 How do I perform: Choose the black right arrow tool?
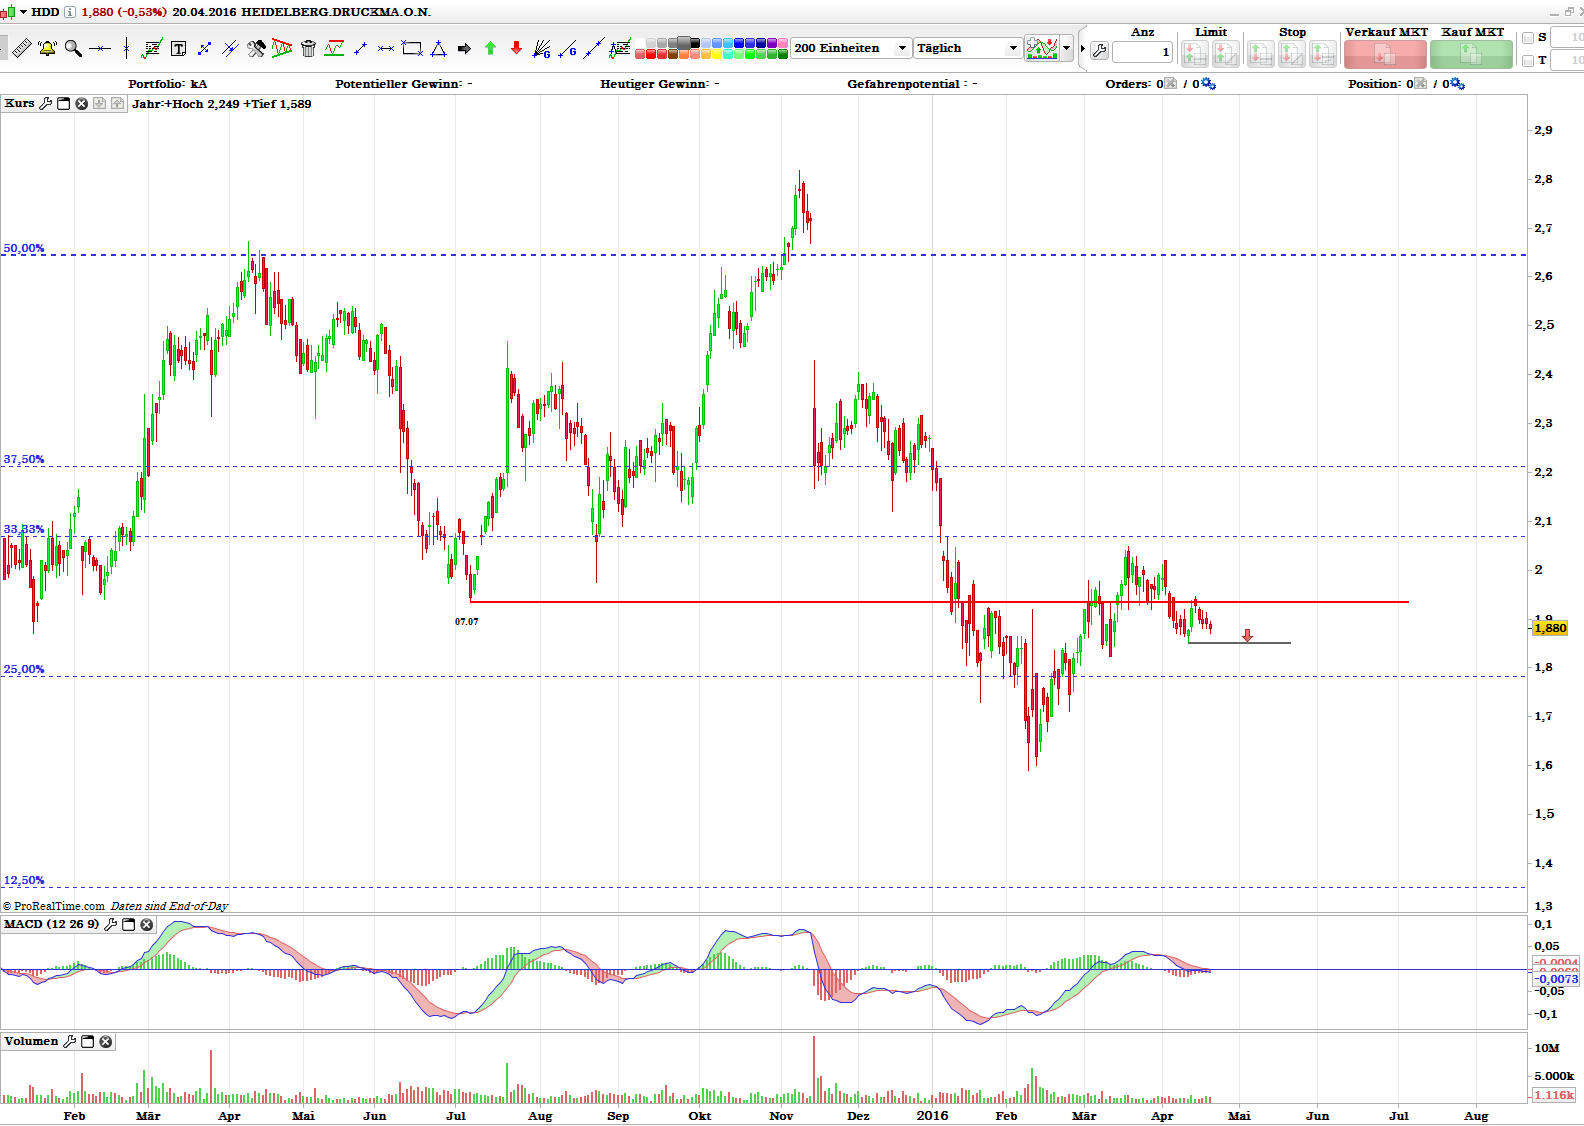coord(464,48)
